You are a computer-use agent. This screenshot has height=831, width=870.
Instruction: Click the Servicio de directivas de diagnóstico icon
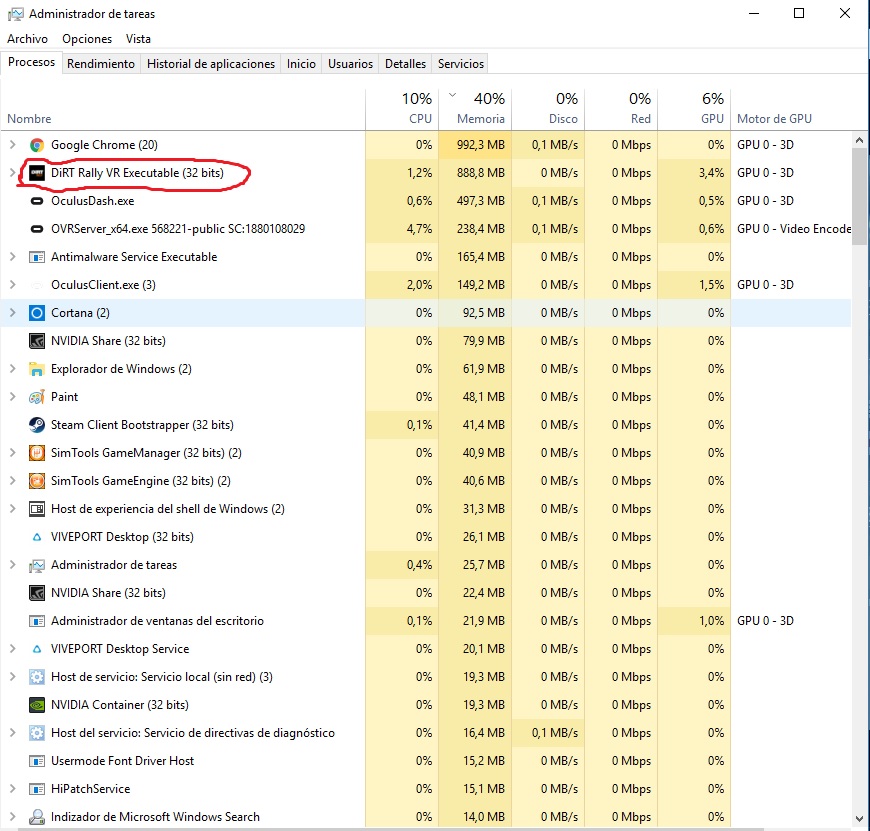(x=37, y=733)
